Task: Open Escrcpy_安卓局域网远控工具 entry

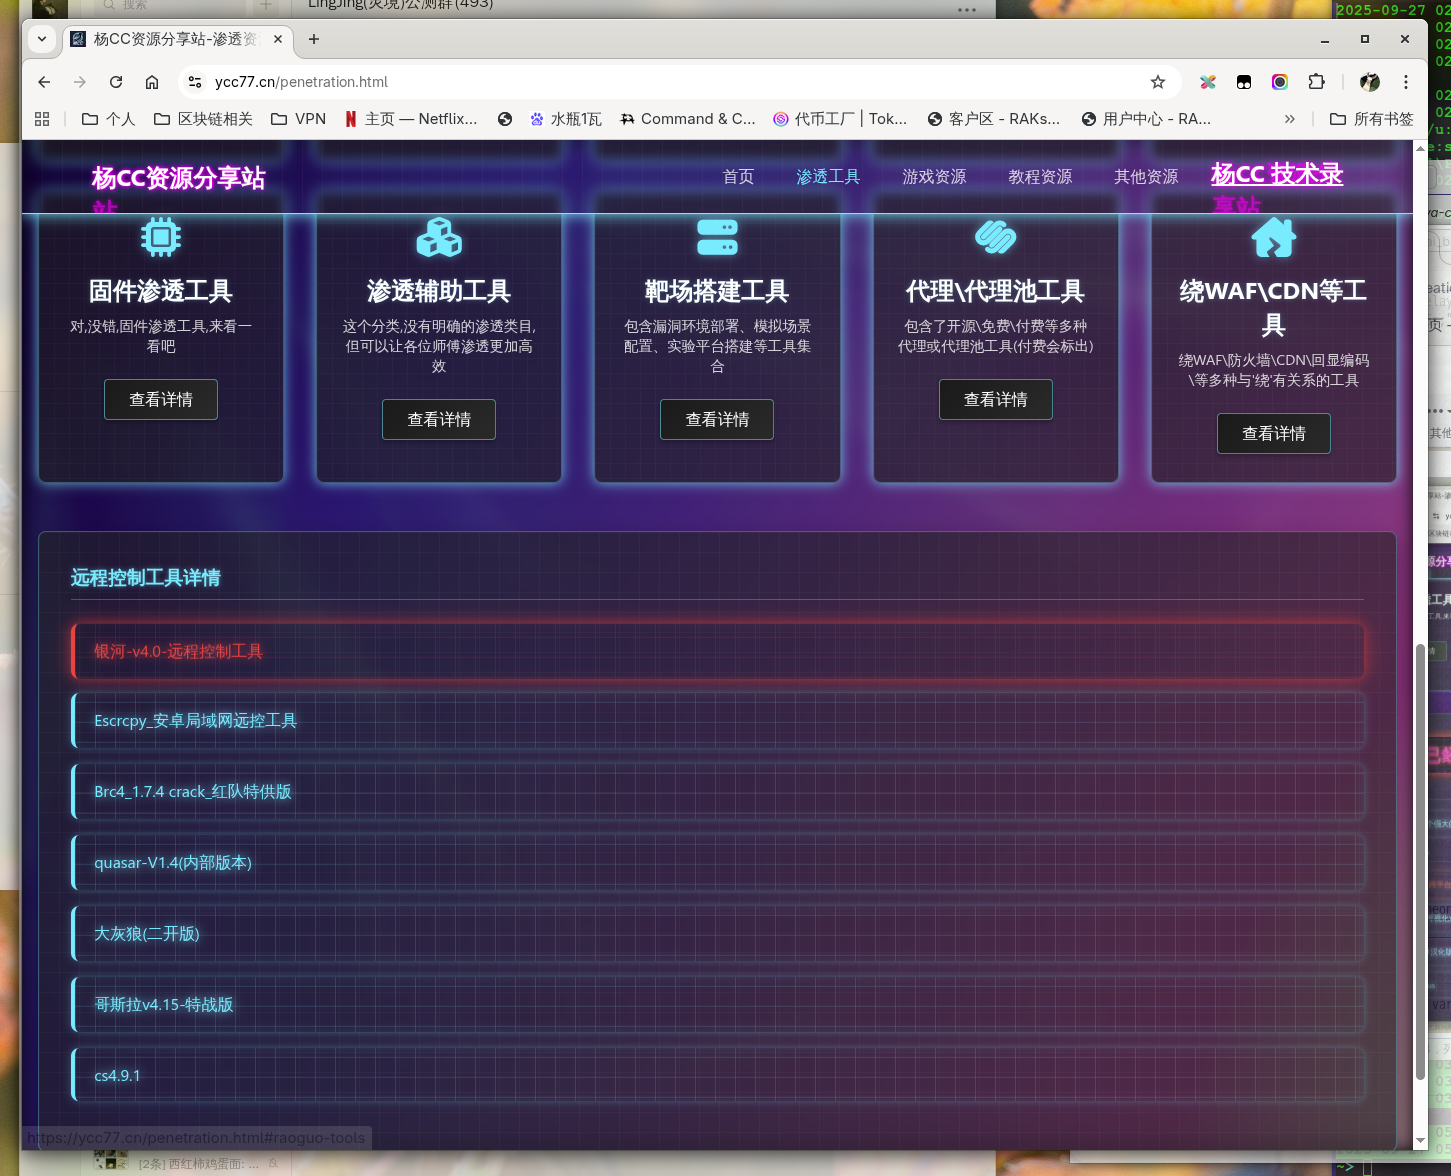Action: (718, 721)
